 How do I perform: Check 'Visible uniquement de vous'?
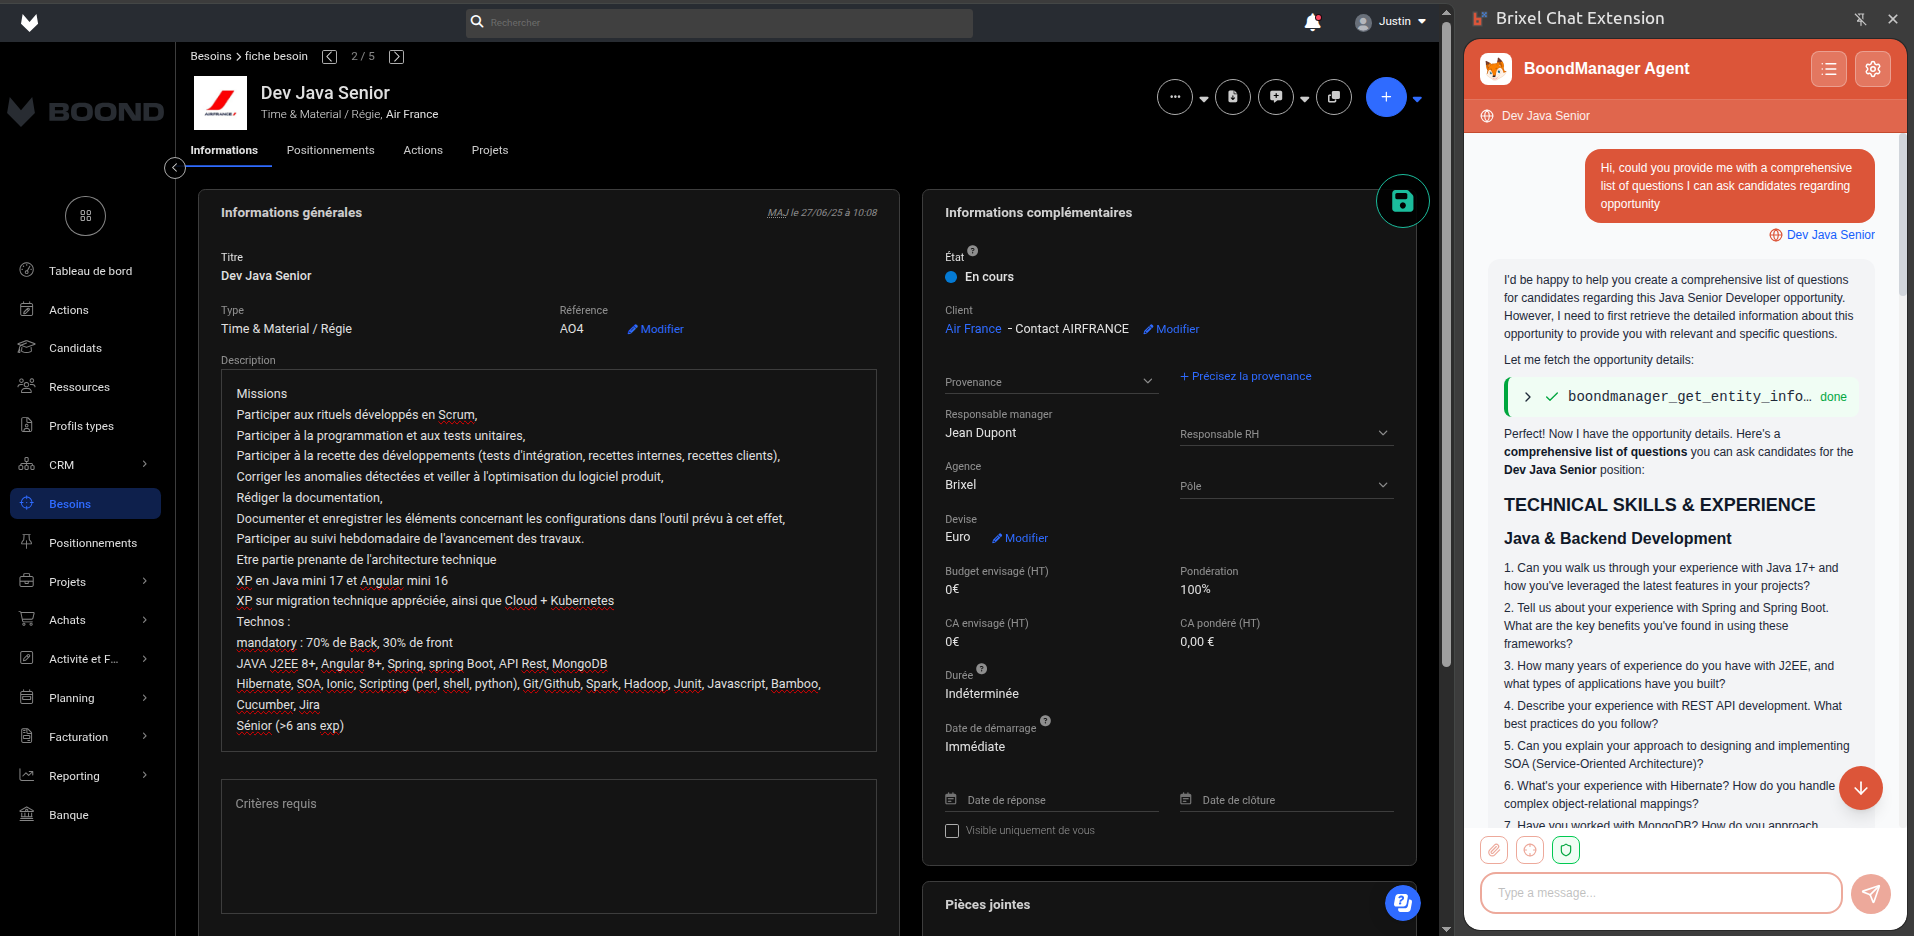click(x=951, y=830)
